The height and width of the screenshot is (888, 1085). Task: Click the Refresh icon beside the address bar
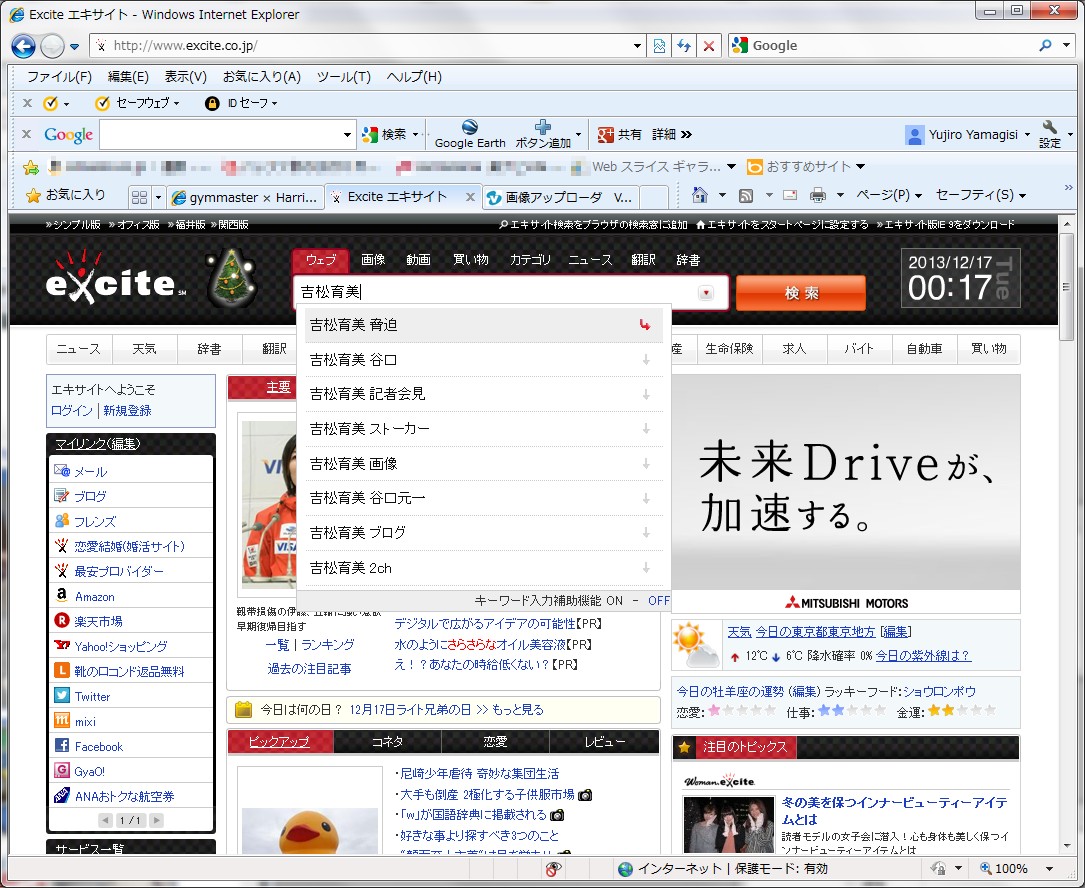click(684, 46)
